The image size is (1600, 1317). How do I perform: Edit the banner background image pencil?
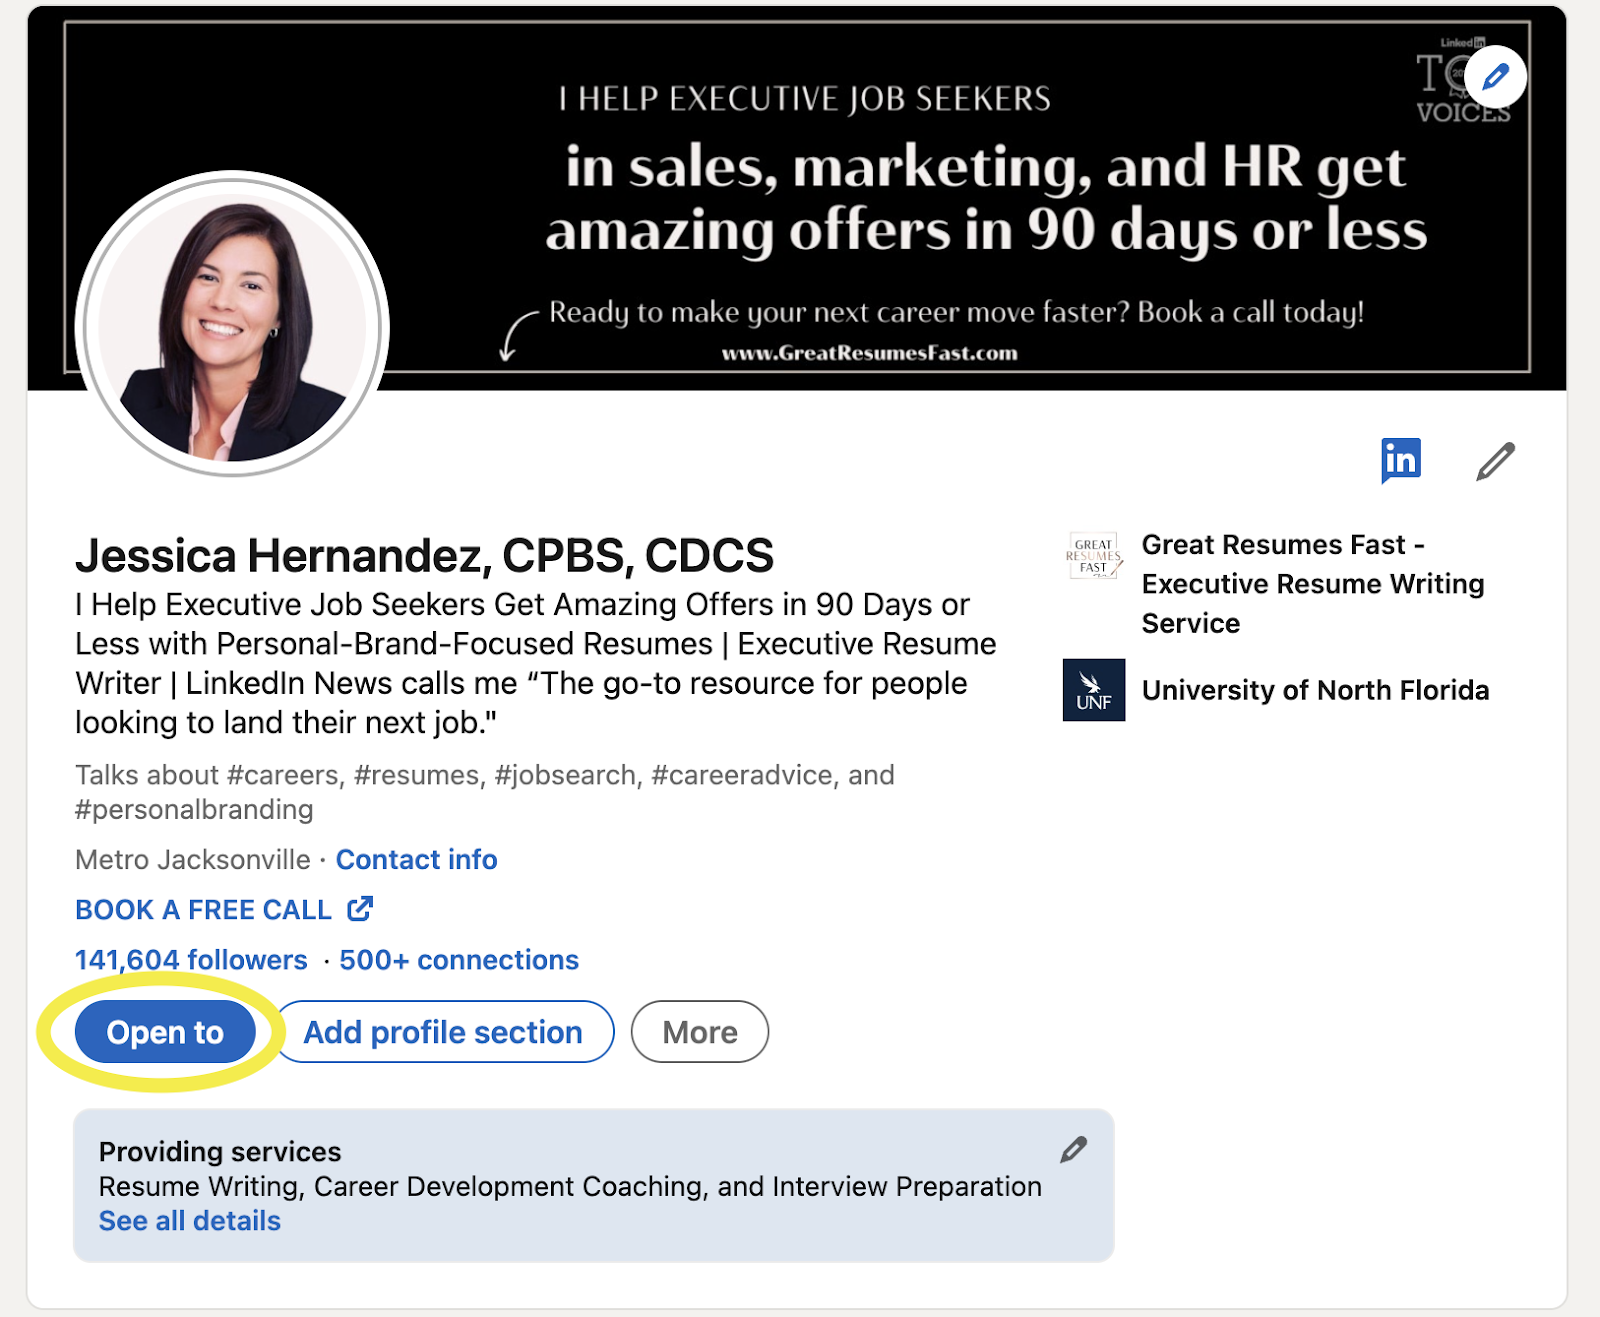1495,77
